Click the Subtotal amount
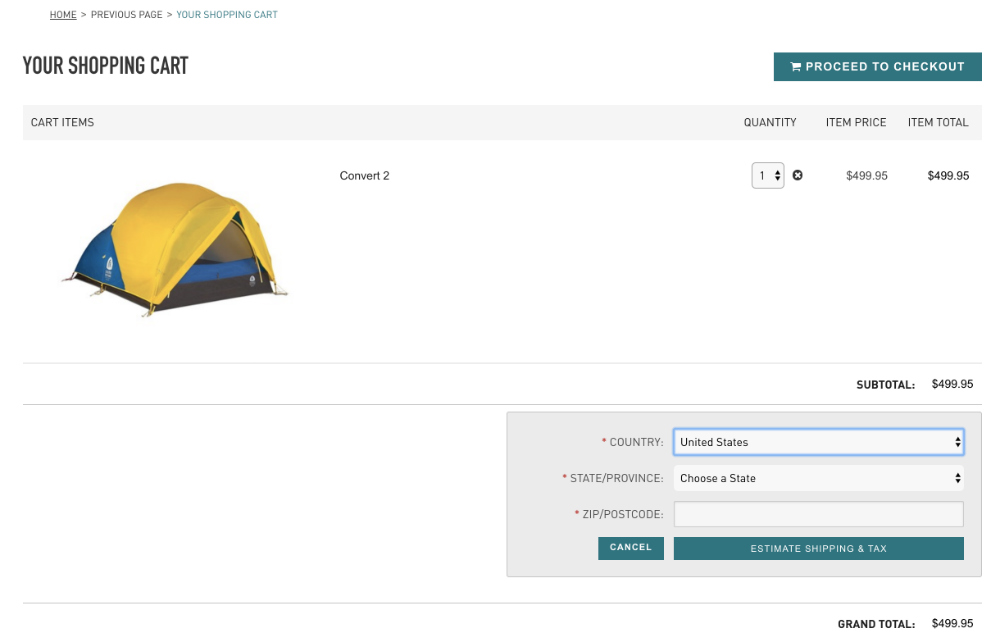 pyautogui.click(x=952, y=384)
